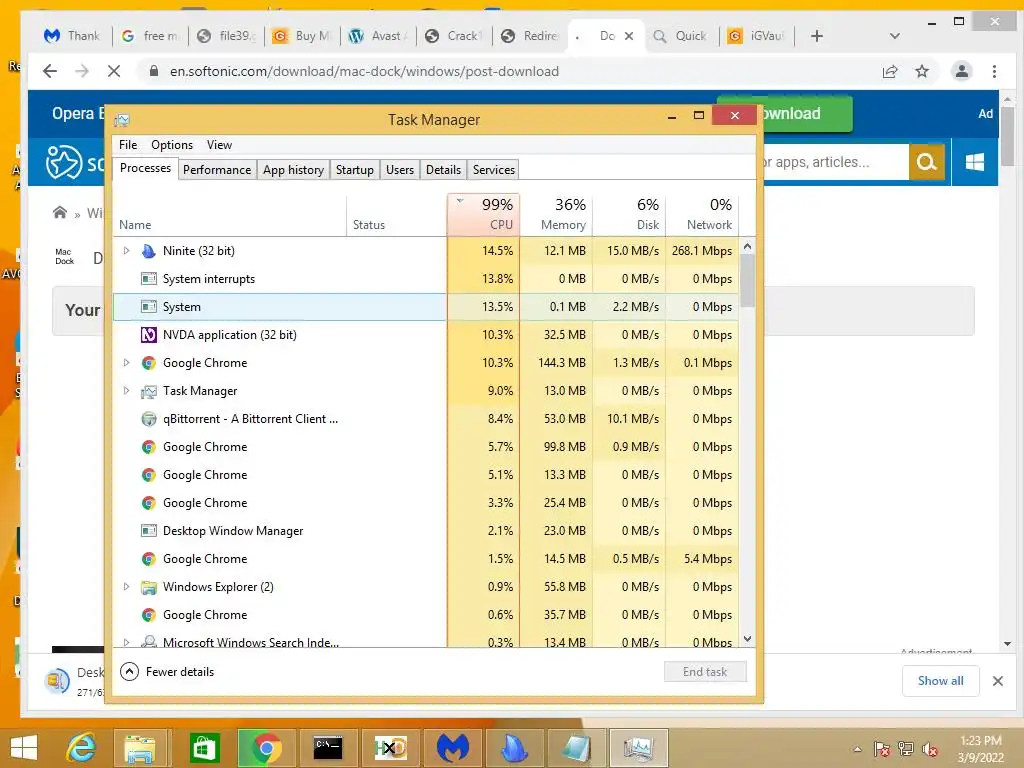Click the Chrome back arrow
This screenshot has height=768, width=1024.
[x=50, y=71]
